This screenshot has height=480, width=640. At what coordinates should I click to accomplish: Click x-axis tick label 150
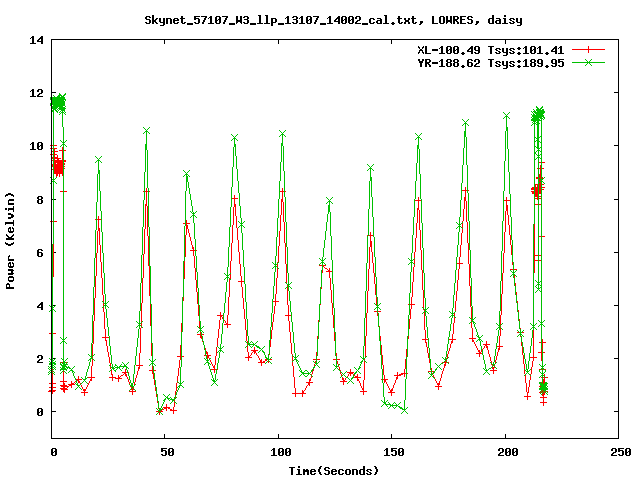pyautogui.click(x=394, y=452)
